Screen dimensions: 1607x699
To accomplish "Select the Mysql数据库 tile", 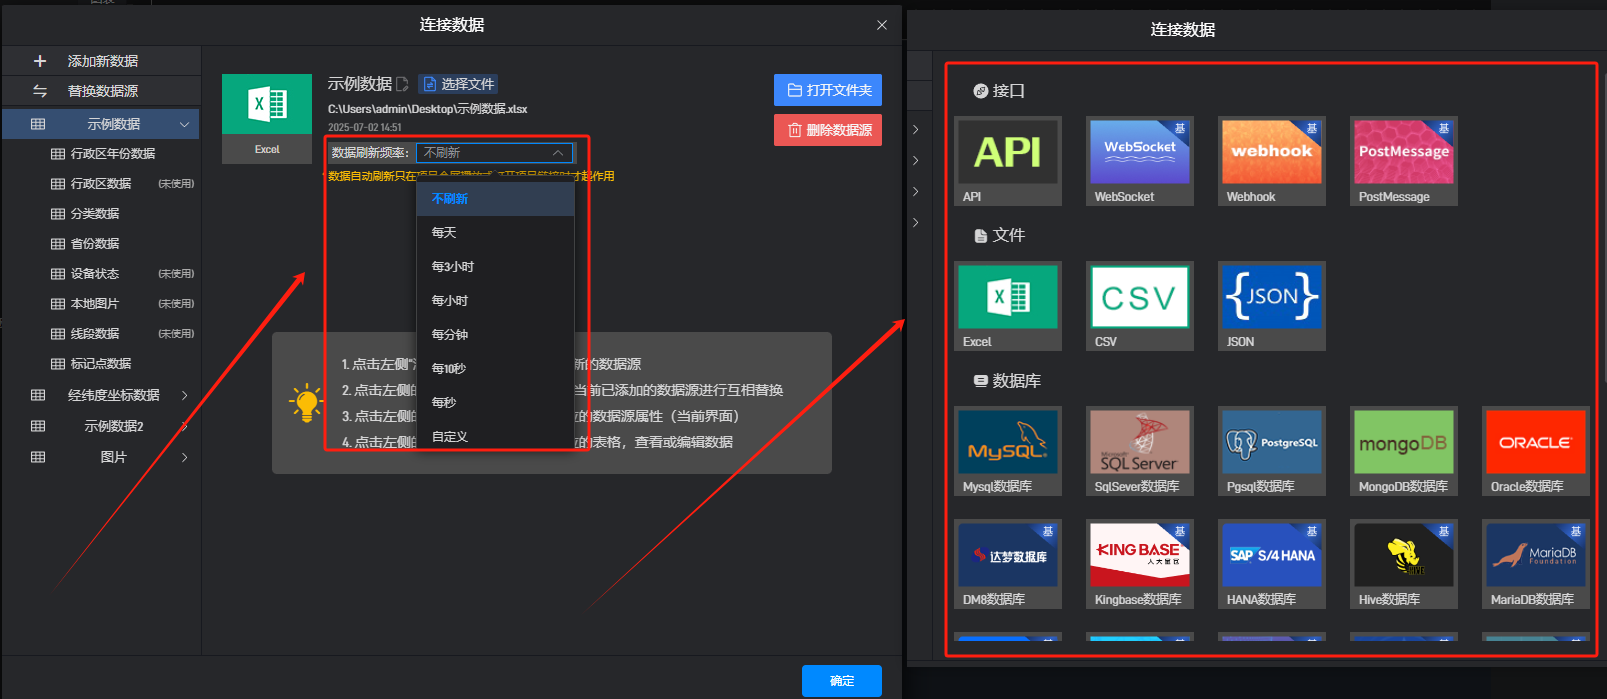I will pos(1008,451).
